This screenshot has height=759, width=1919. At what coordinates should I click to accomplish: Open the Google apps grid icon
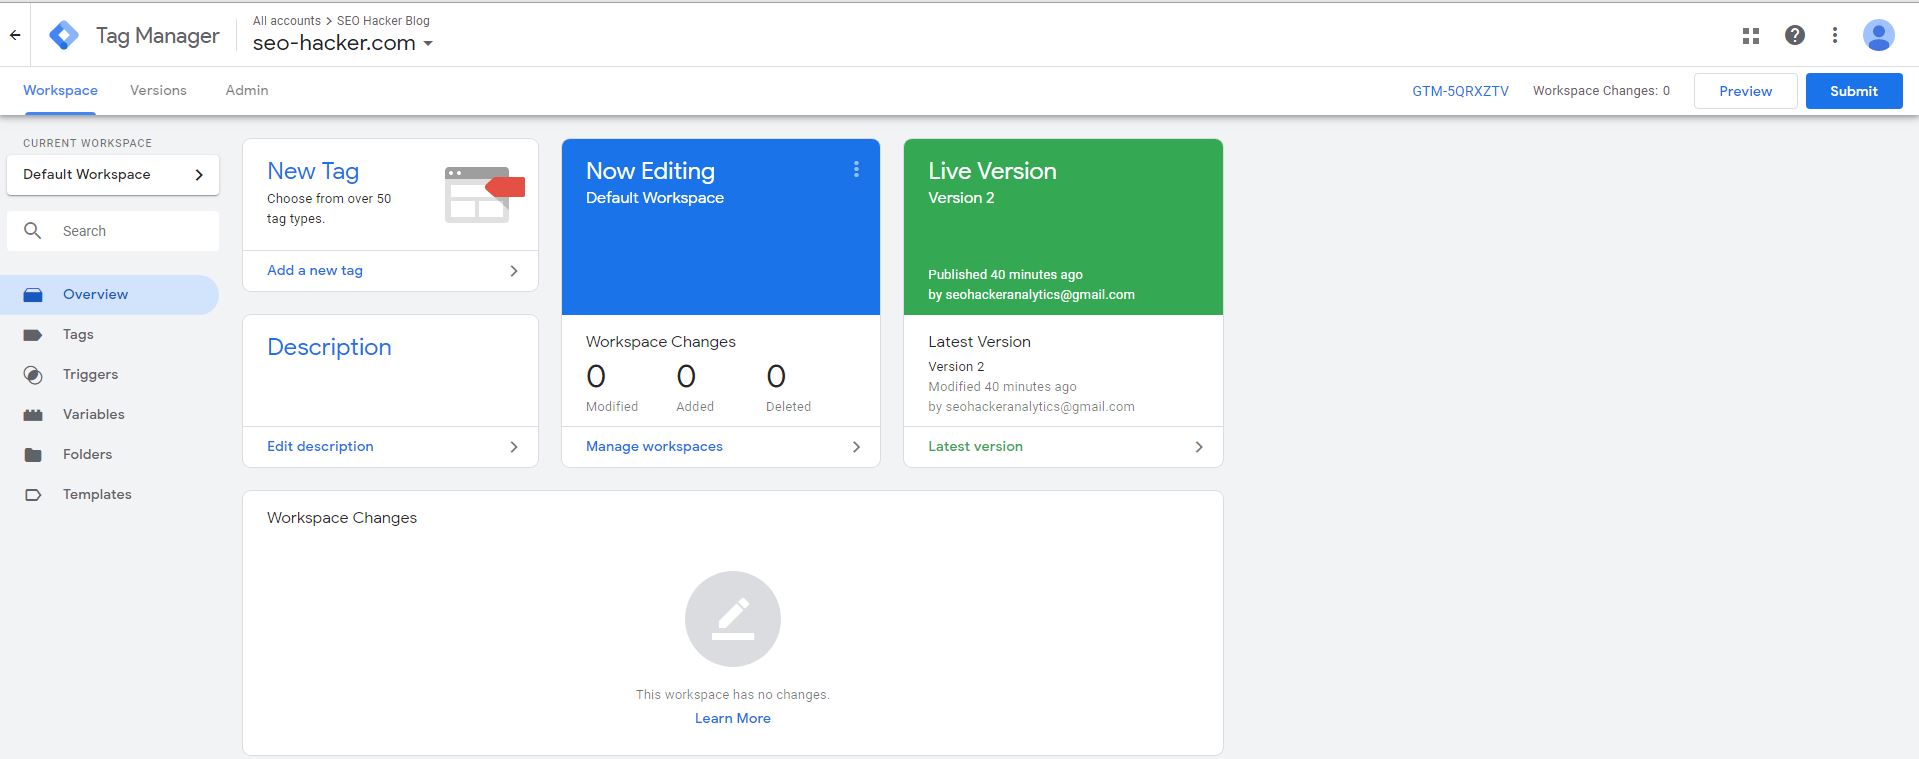1750,35
